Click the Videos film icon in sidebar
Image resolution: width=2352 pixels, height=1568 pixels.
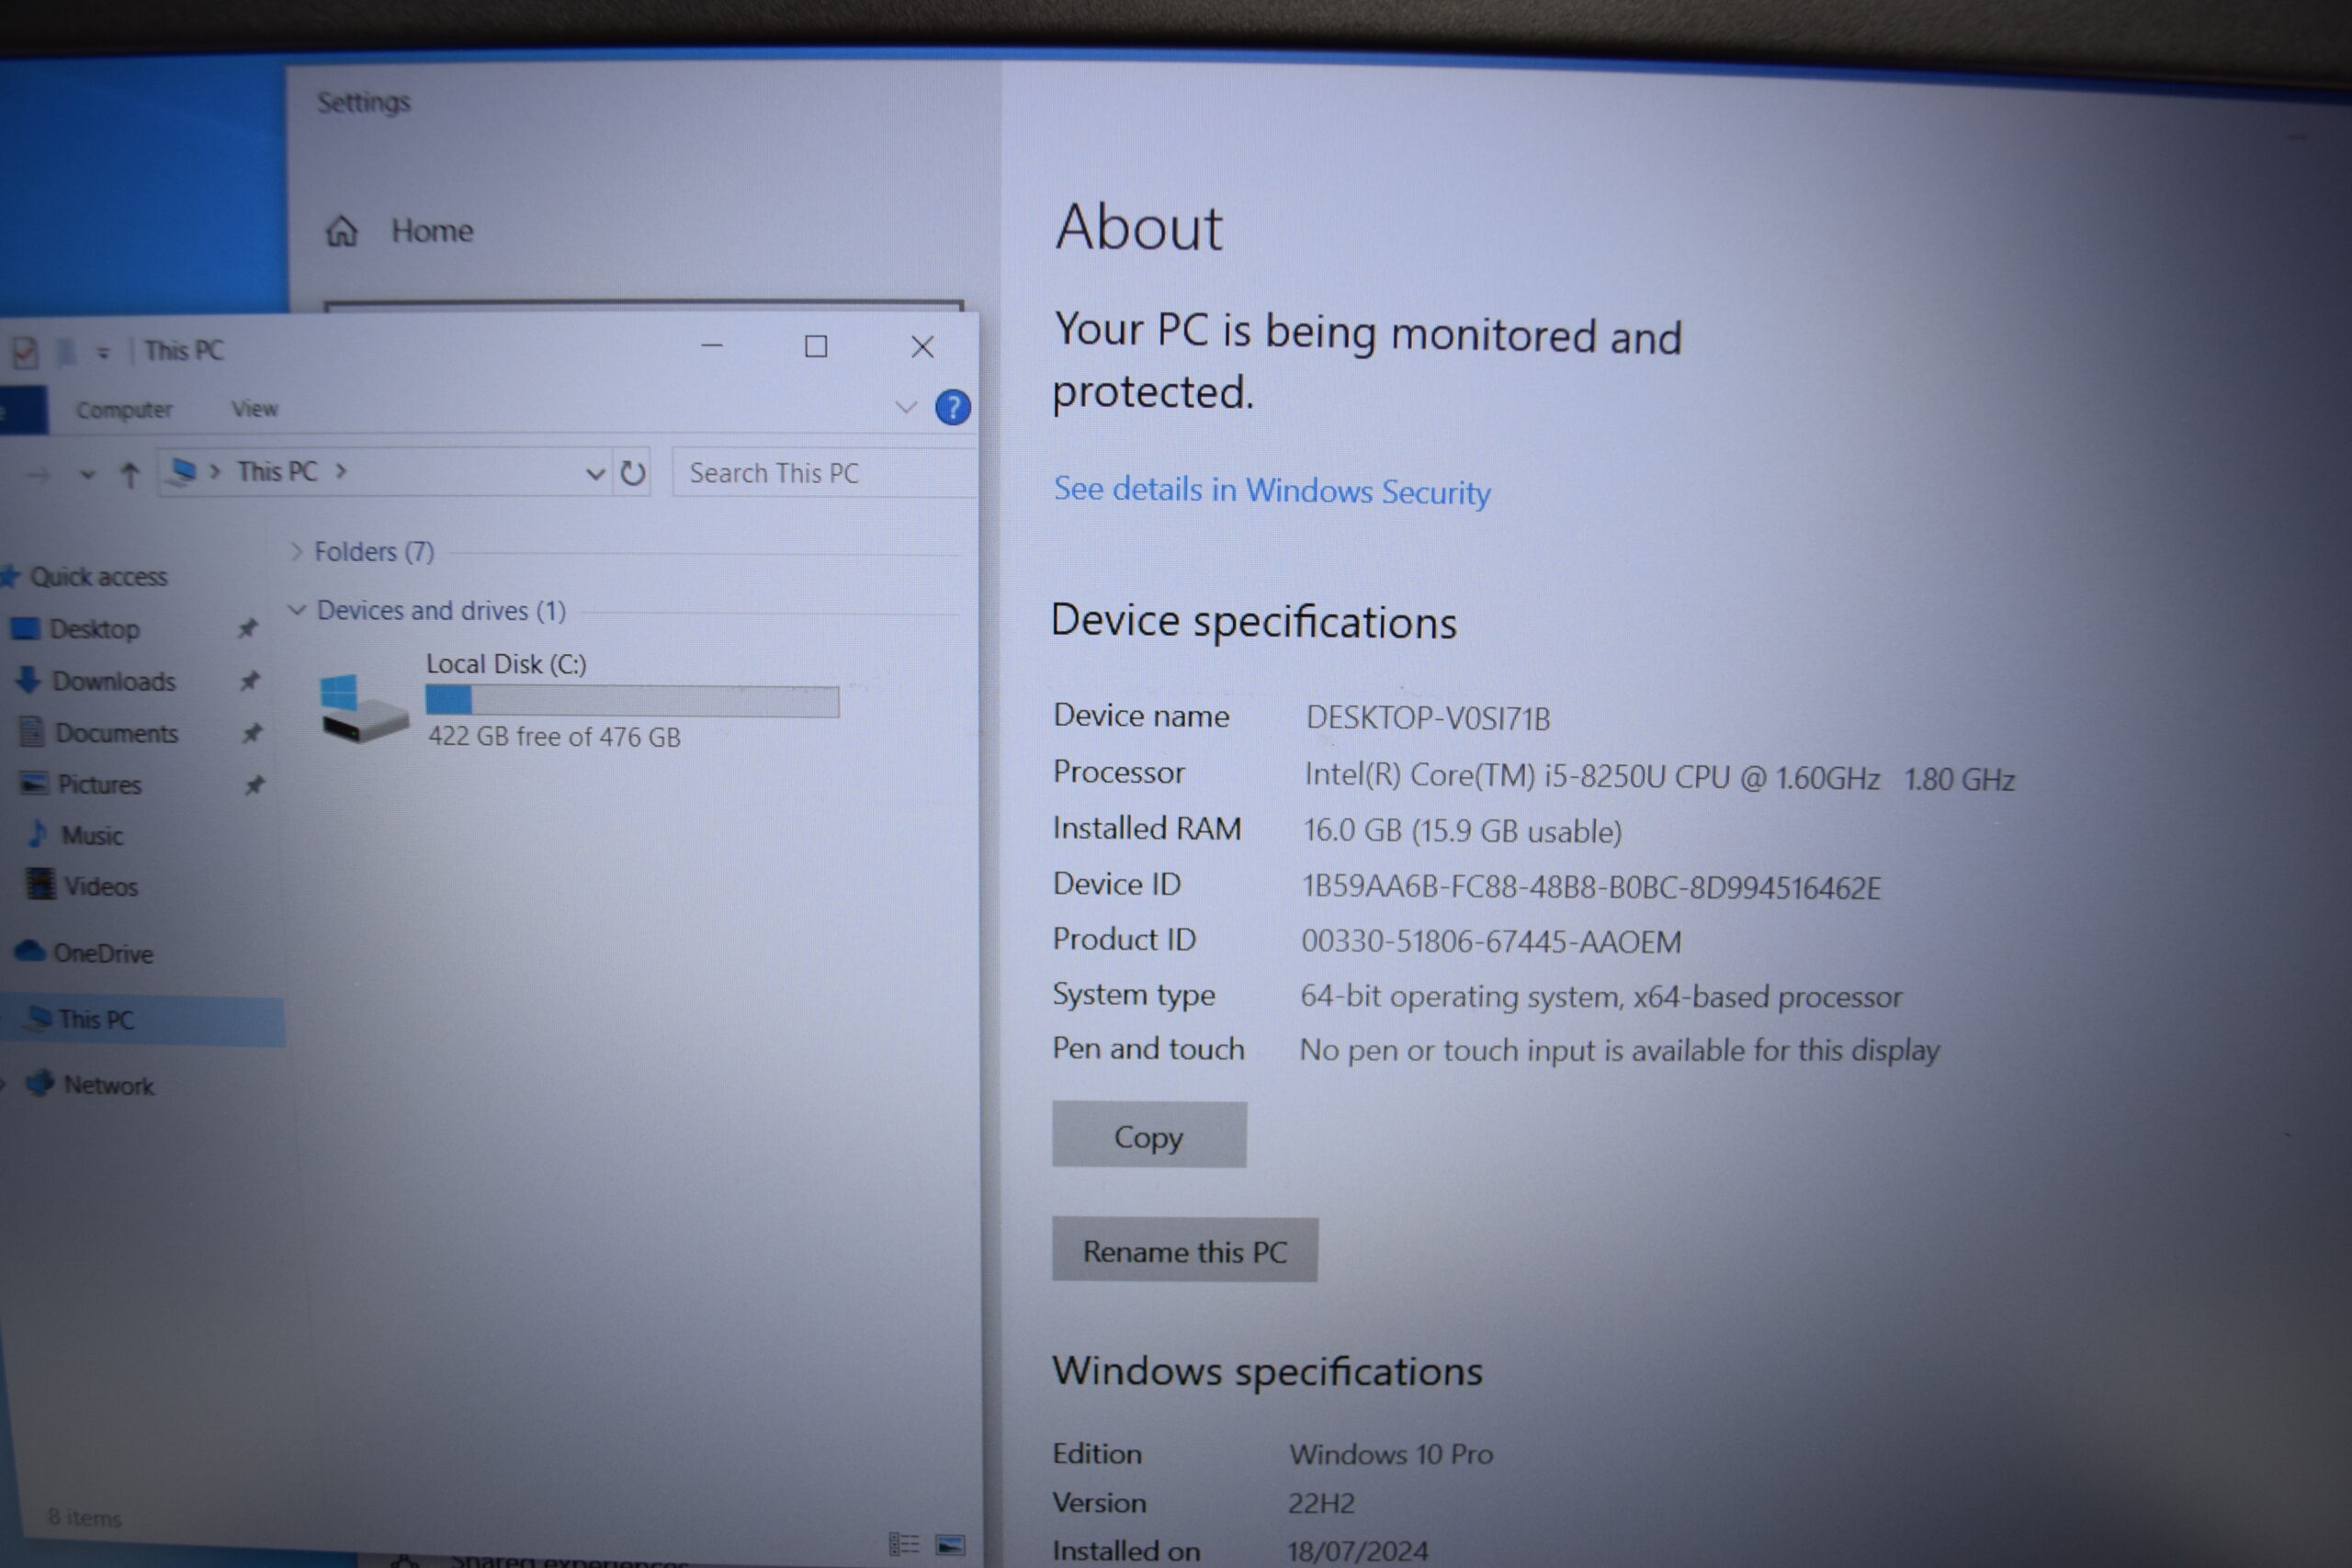click(40, 884)
